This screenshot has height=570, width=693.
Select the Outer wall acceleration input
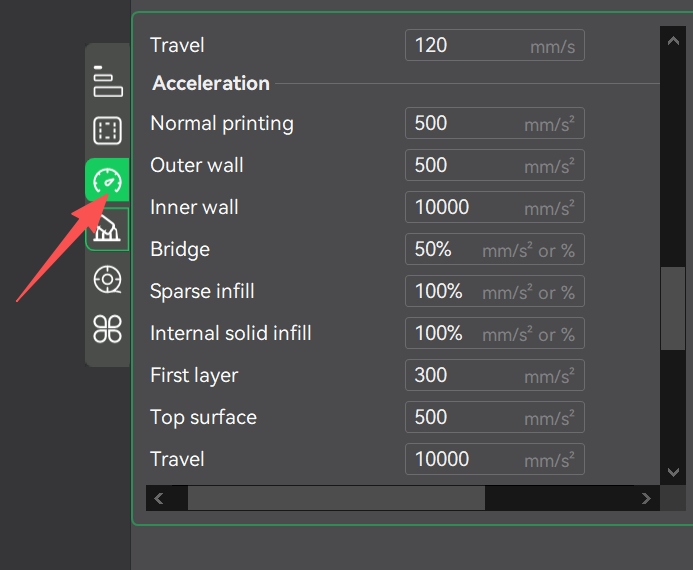pyautogui.click(x=464, y=166)
